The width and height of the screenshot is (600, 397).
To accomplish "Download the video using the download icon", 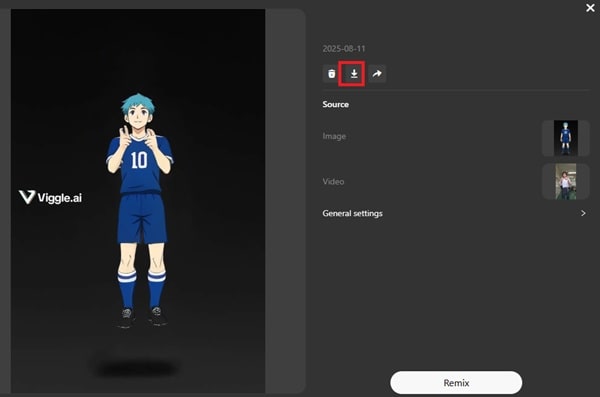I will [x=354, y=74].
